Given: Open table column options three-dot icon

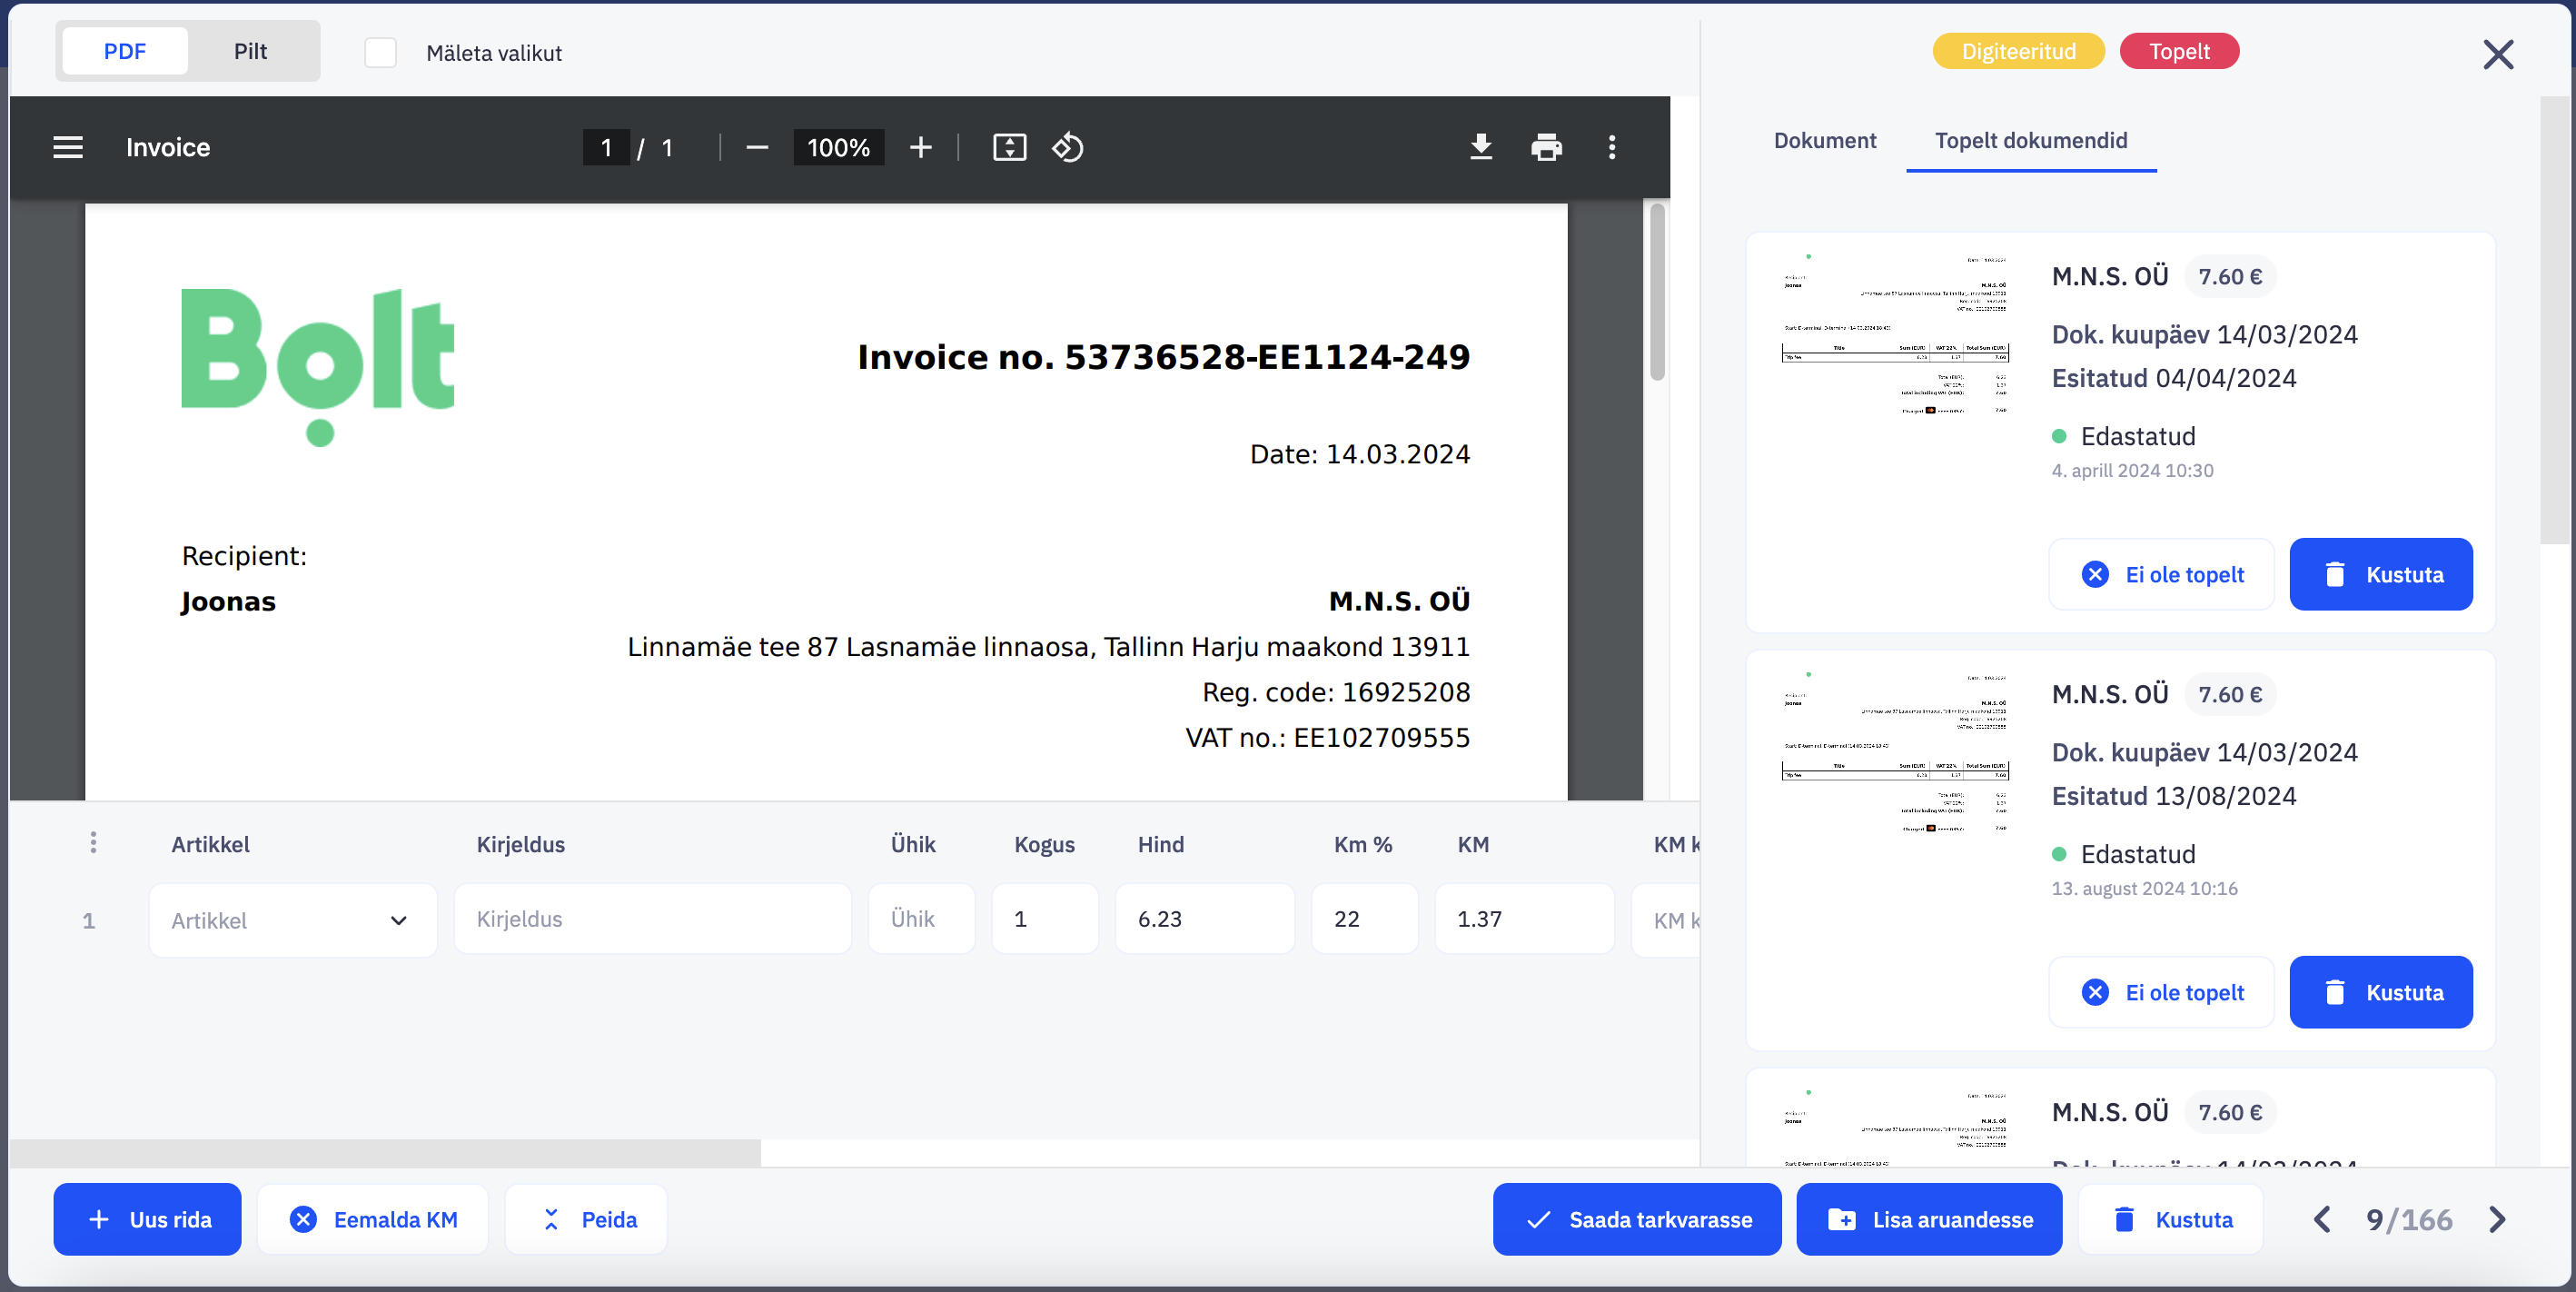Looking at the screenshot, I should coord(93,843).
